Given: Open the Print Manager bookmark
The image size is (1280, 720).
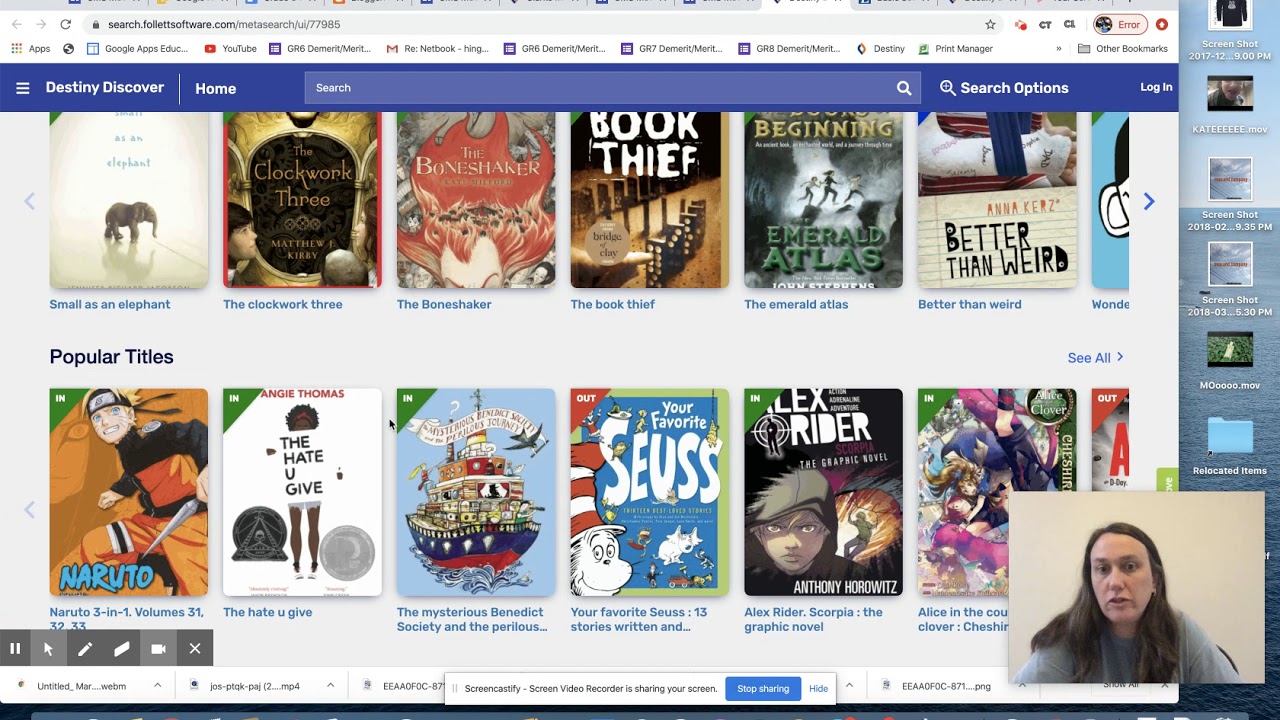Looking at the screenshot, I should 955,48.
